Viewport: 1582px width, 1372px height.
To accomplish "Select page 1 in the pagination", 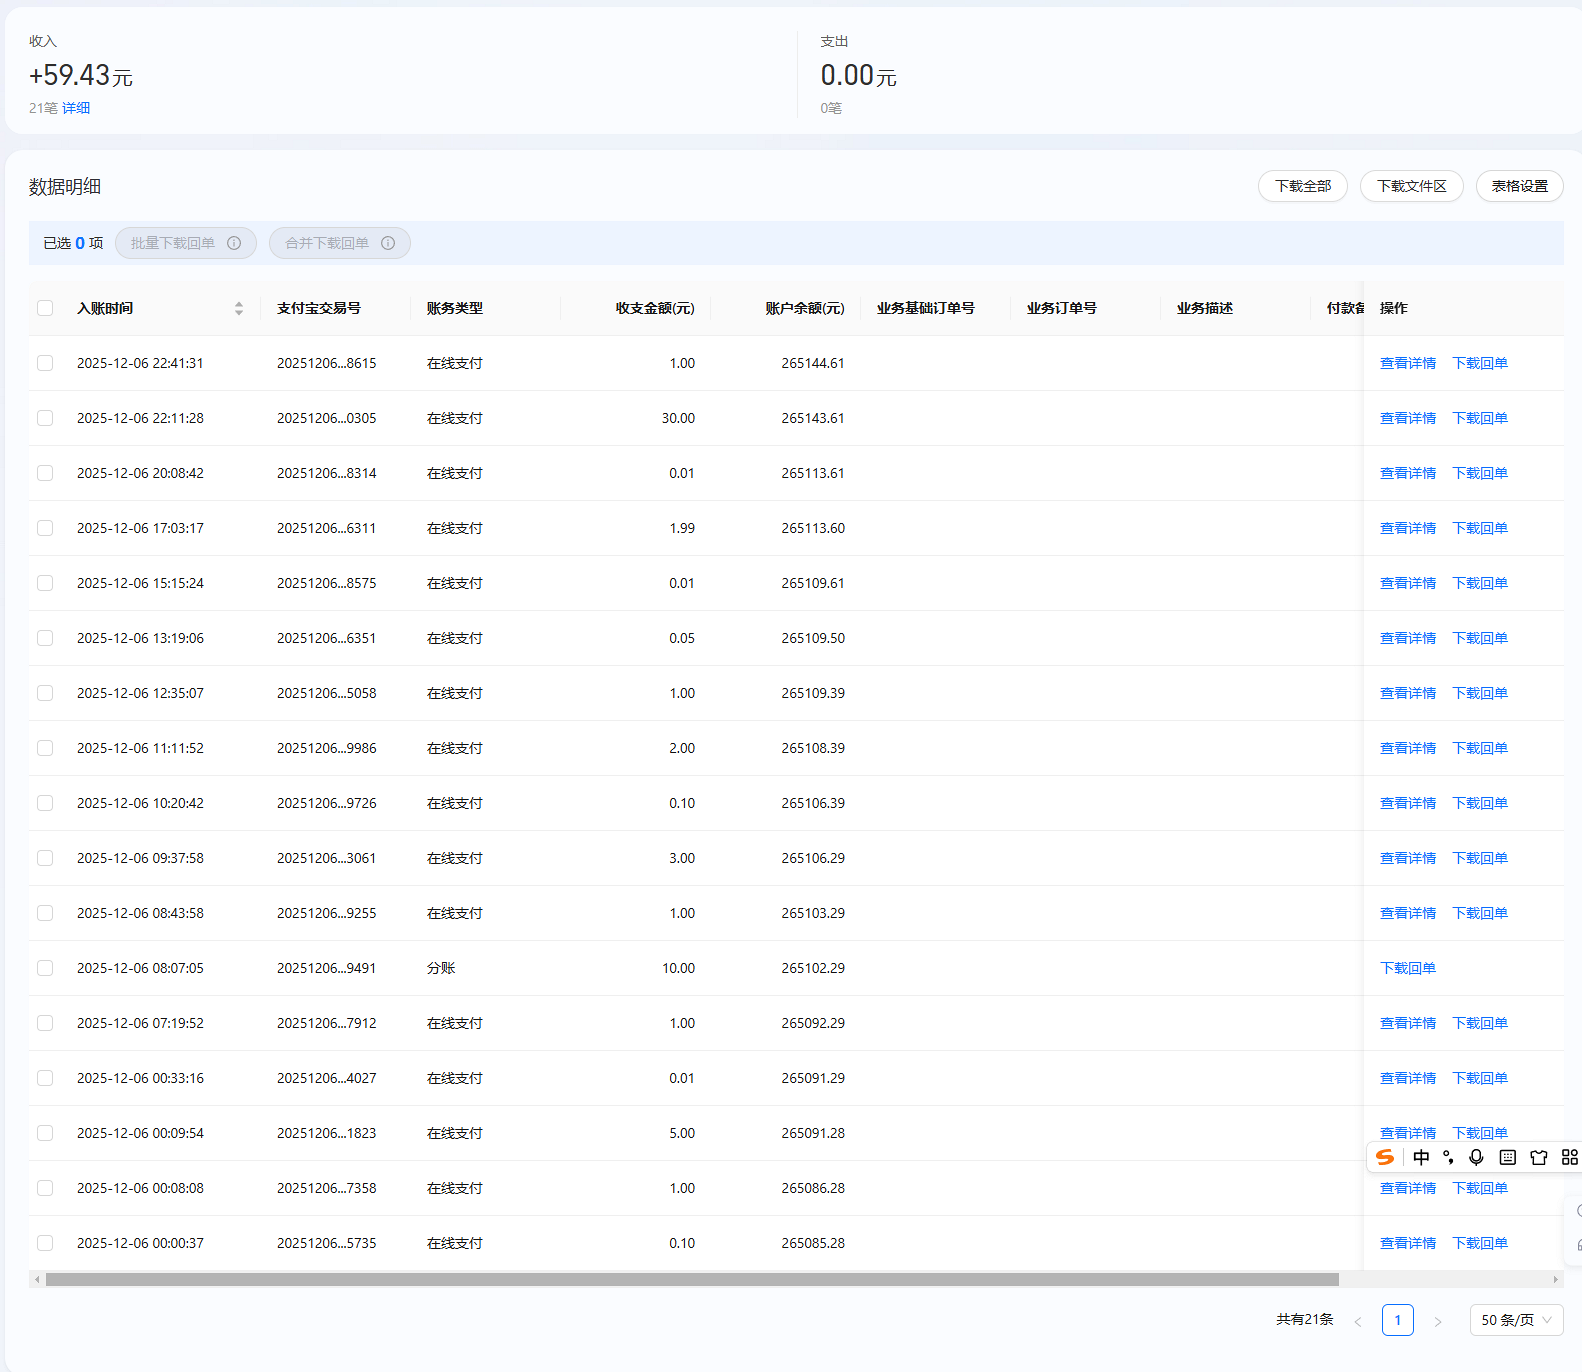I will 1398,1320.
